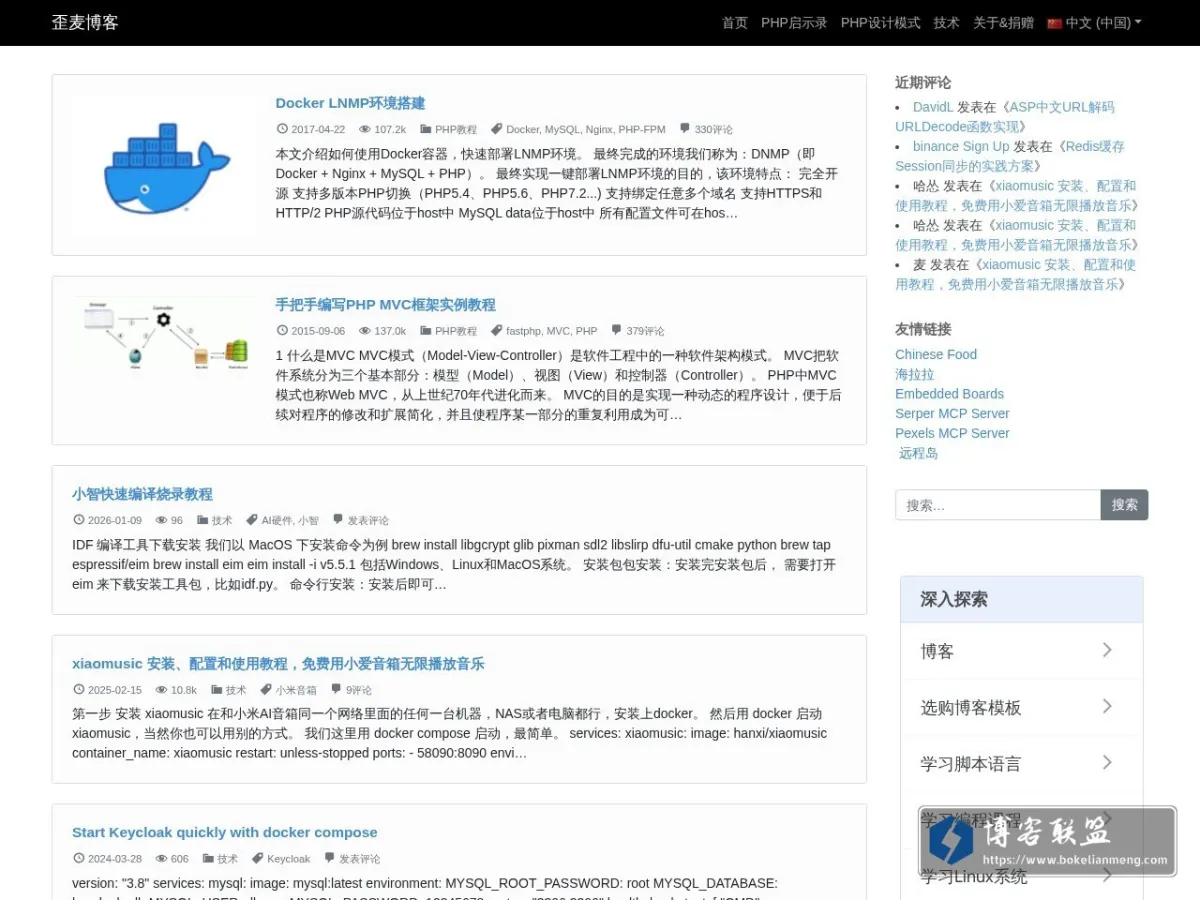Click clock icon beside 2015-09-06

tap(282, 331)
